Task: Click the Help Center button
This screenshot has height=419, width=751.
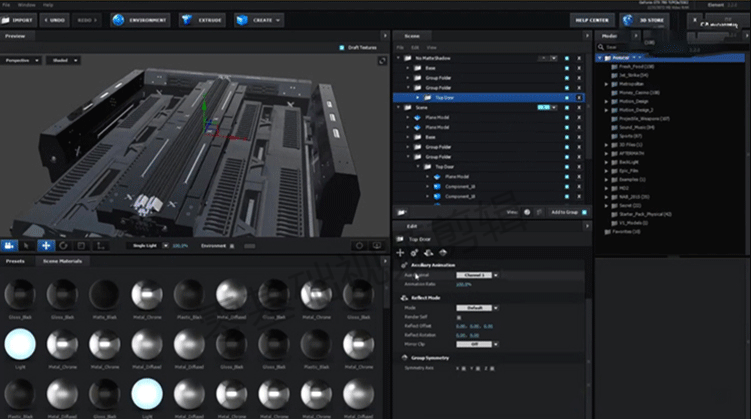Action: [x=594, y=19]
